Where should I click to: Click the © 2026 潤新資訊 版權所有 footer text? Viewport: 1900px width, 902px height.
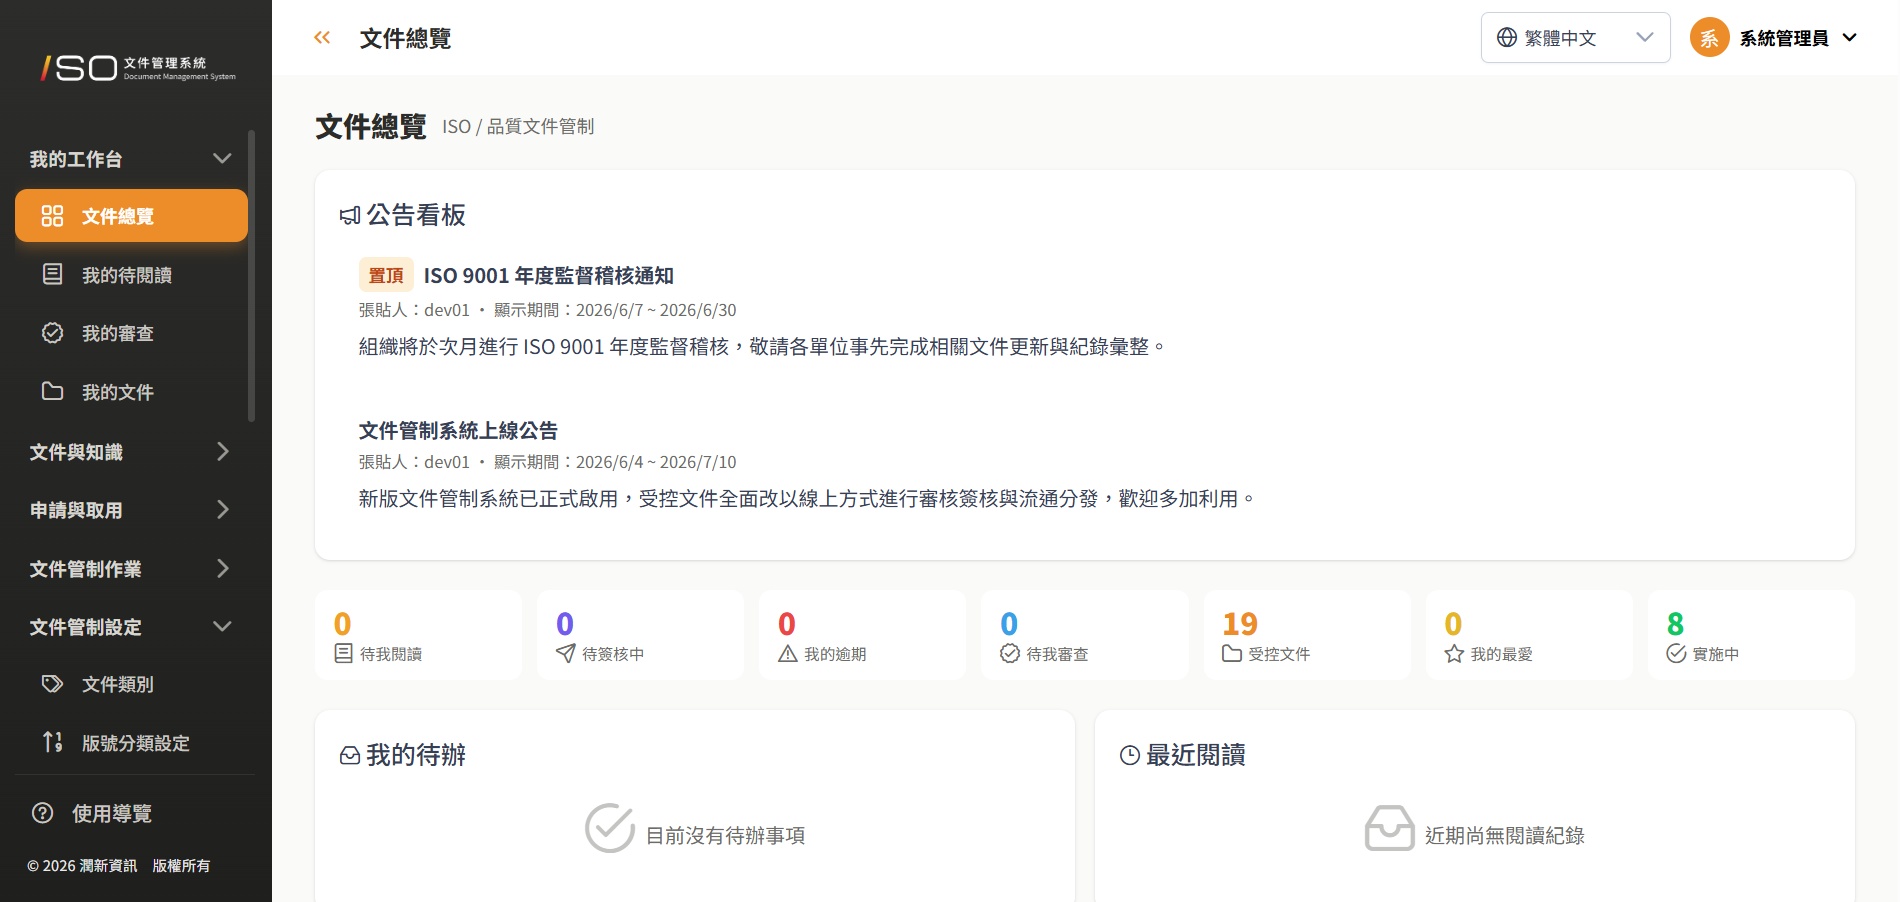click(119, 866)
